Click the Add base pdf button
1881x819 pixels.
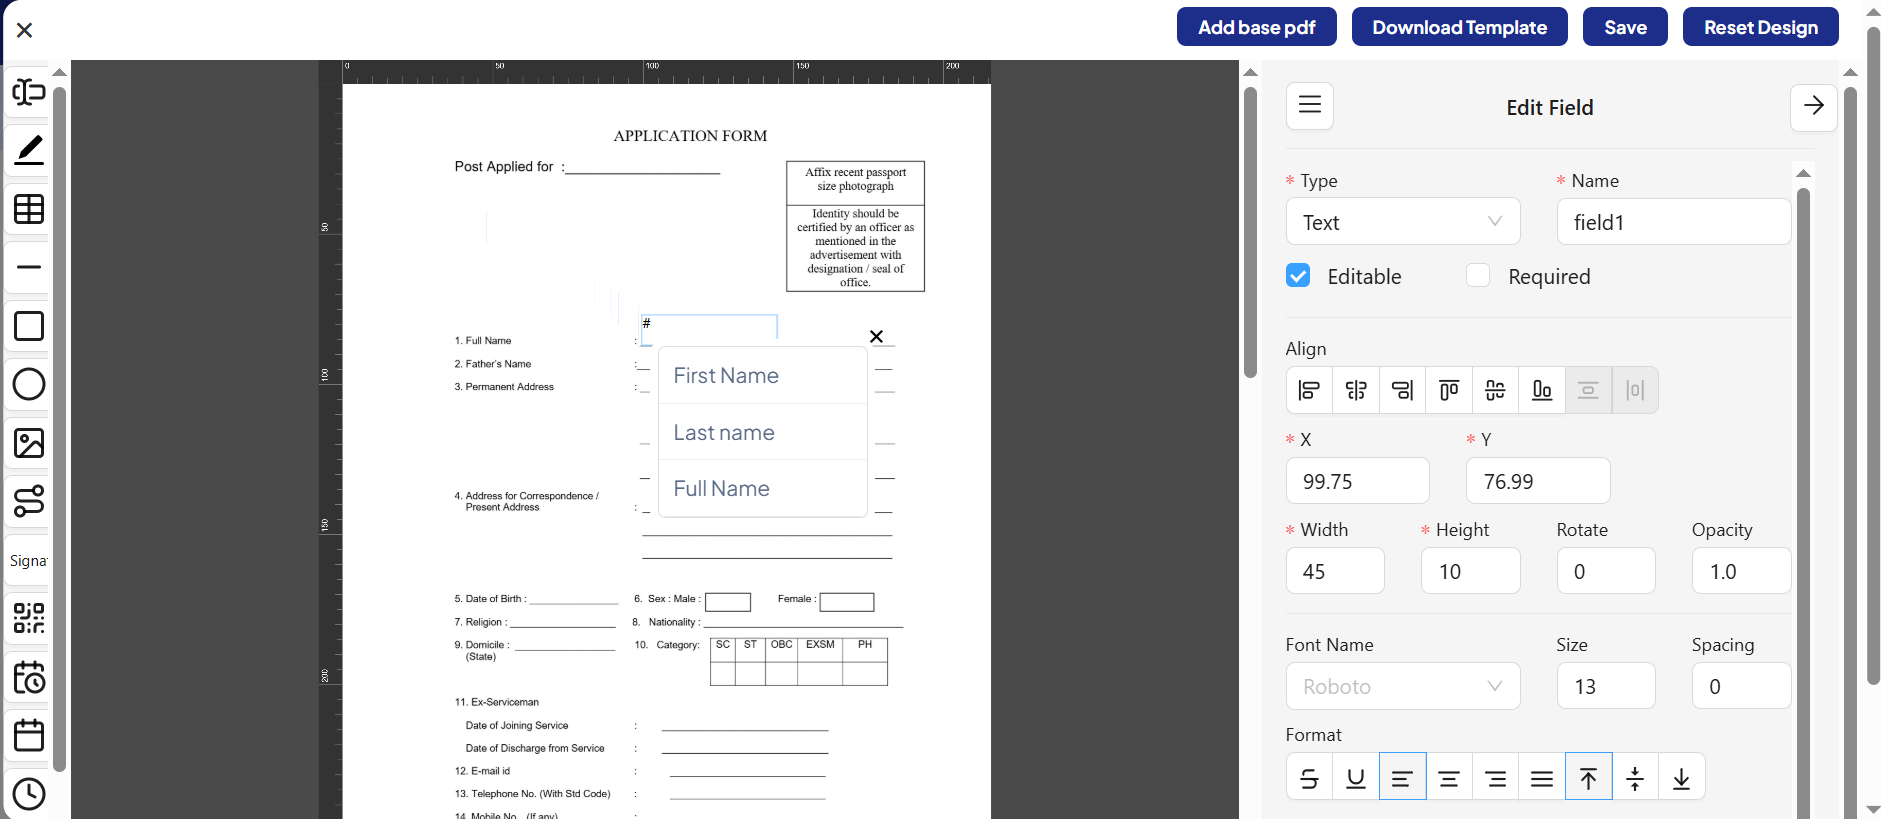pyautogui.click(x=1256, y=27)
